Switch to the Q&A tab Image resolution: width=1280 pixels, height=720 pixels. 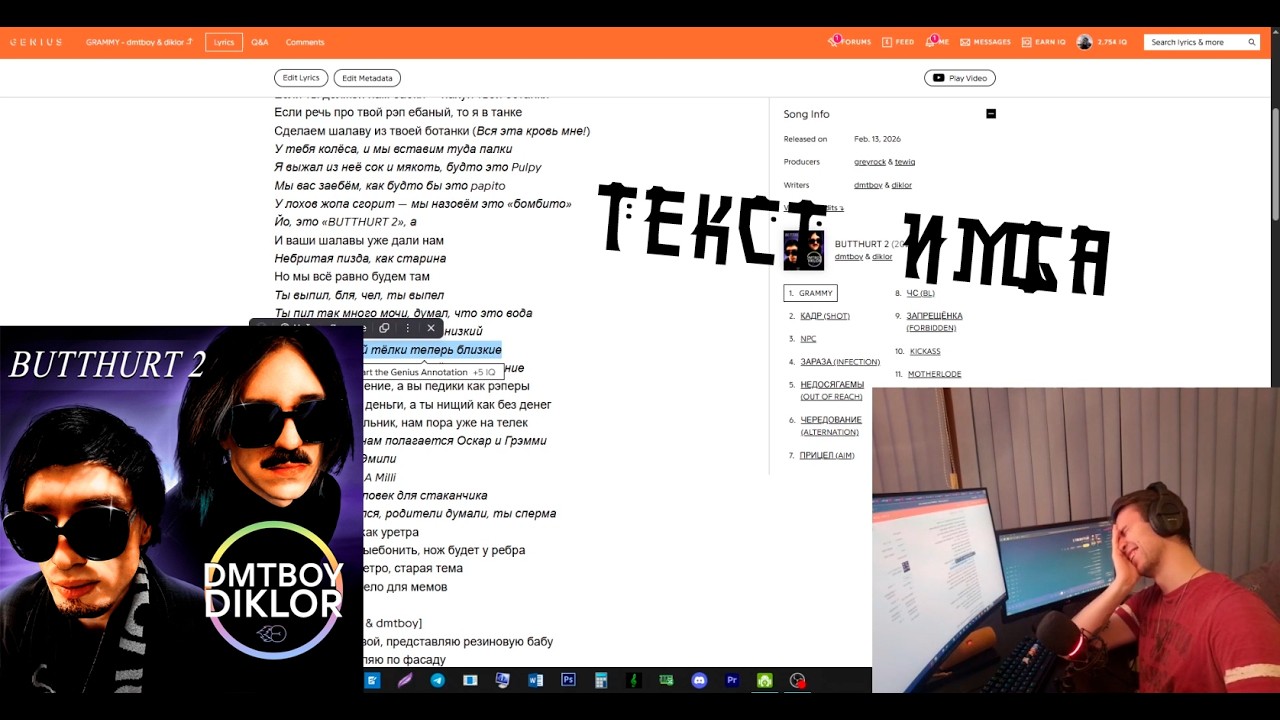(260, 42)
